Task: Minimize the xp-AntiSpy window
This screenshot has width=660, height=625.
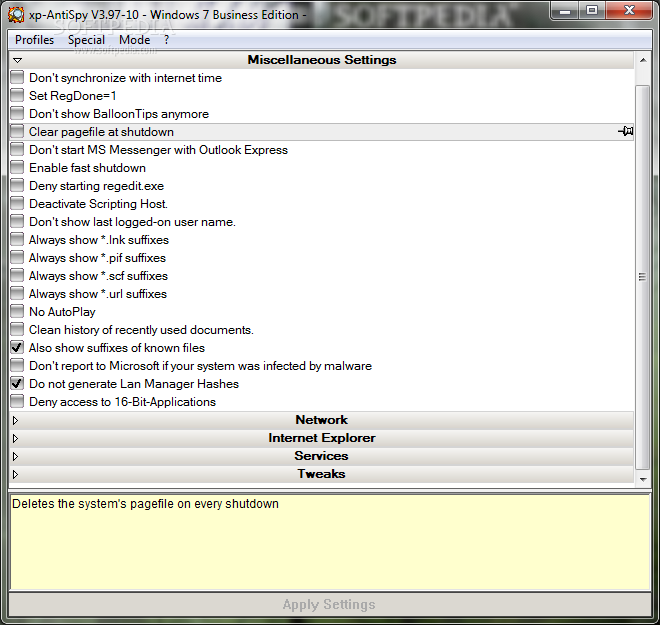Action: click(x=564, y=11)
